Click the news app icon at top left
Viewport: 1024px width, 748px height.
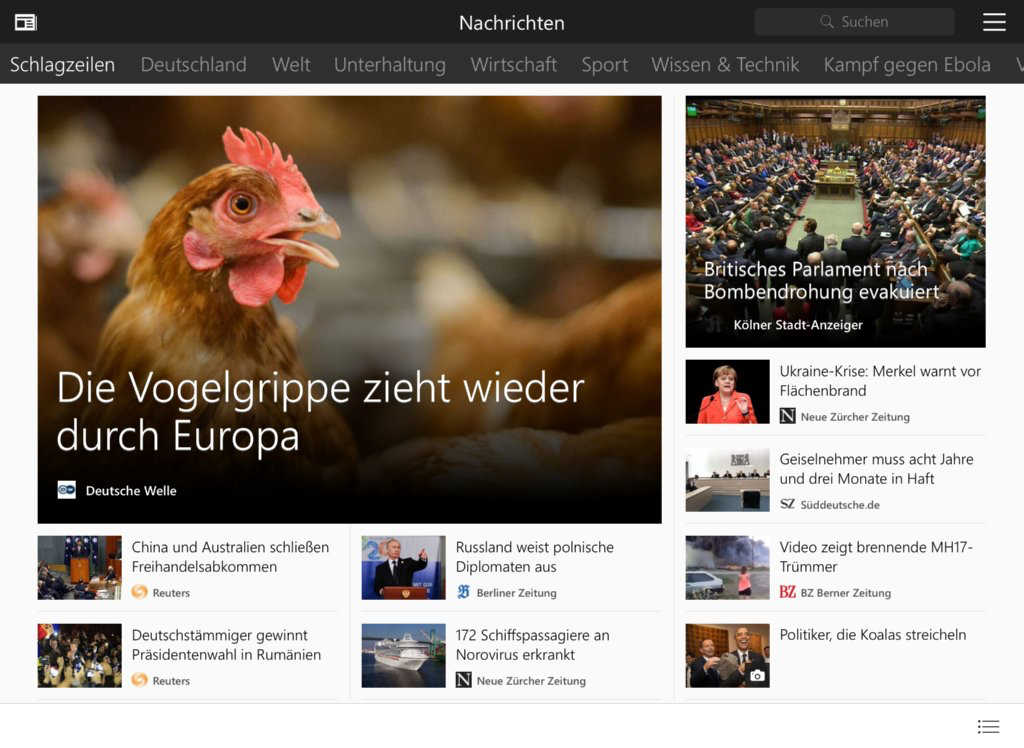[x=25, y=22]
